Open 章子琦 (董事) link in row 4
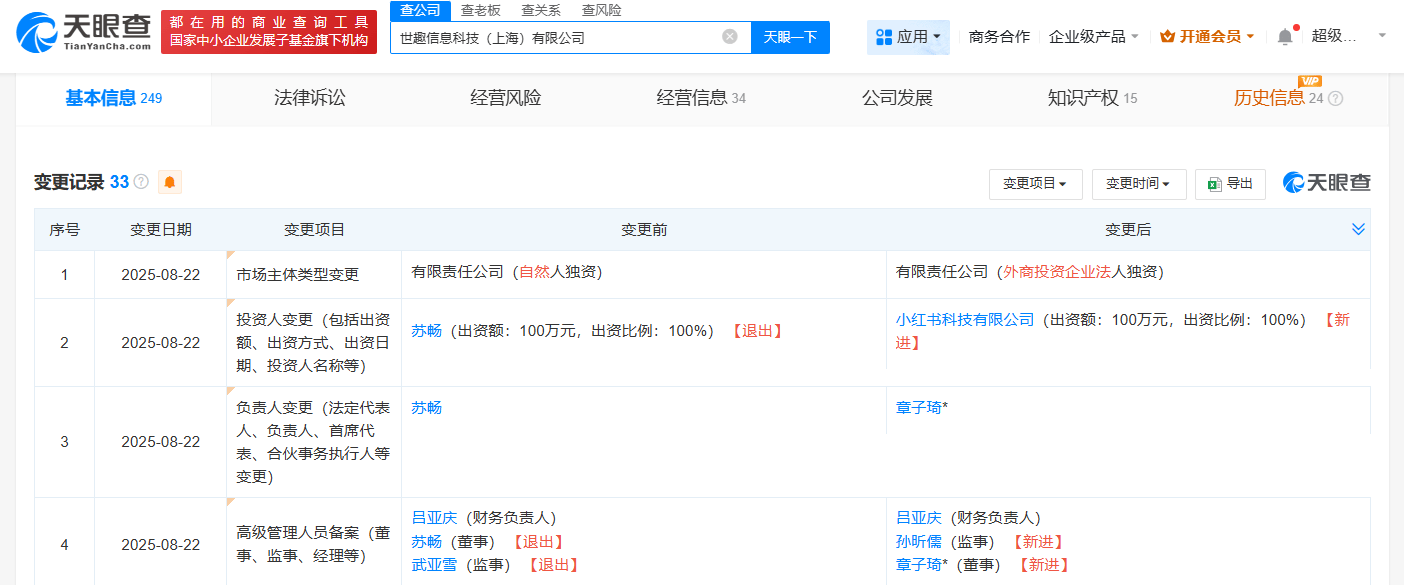Screen dimensions: 1404x585 coord(919,566)
